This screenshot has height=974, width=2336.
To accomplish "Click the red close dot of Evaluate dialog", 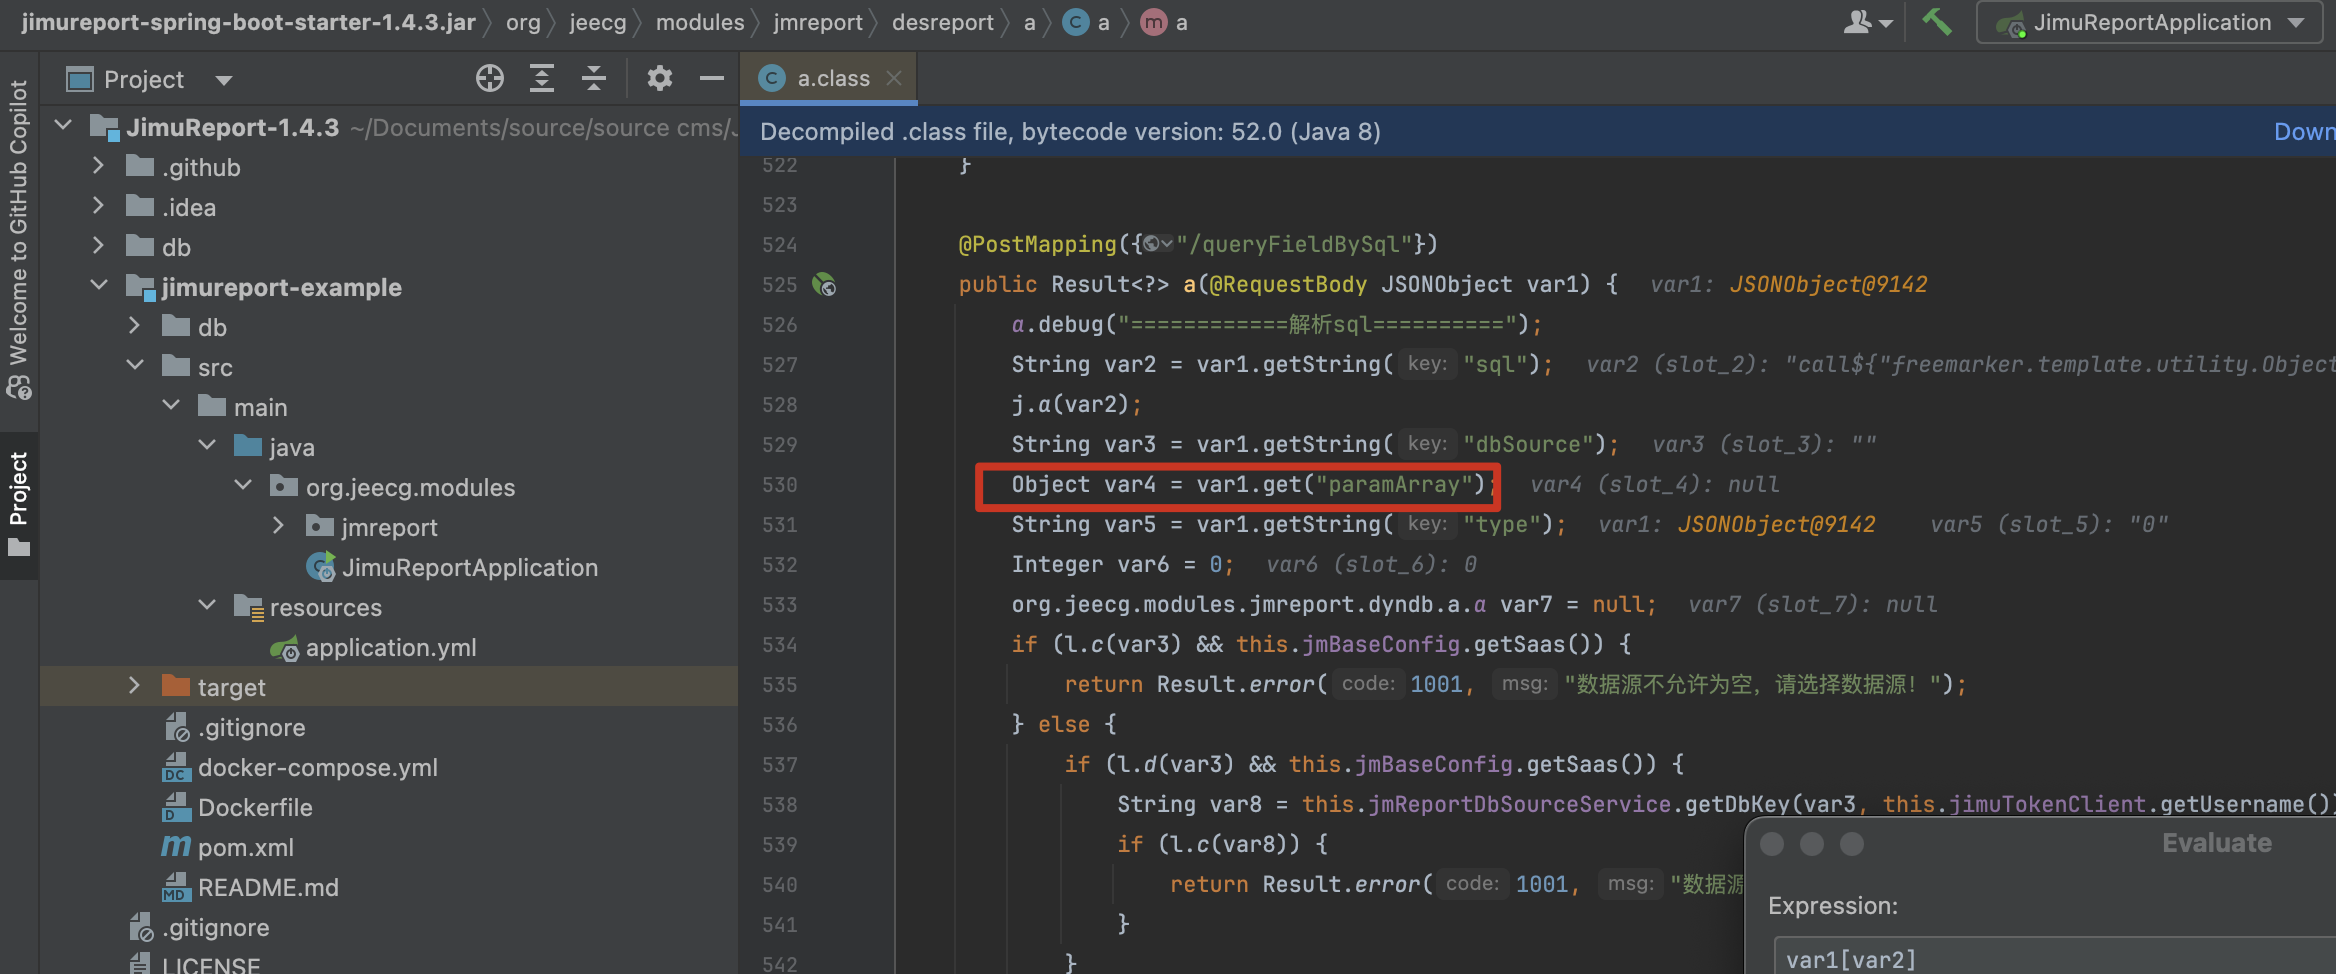I will coord(1772,844).
